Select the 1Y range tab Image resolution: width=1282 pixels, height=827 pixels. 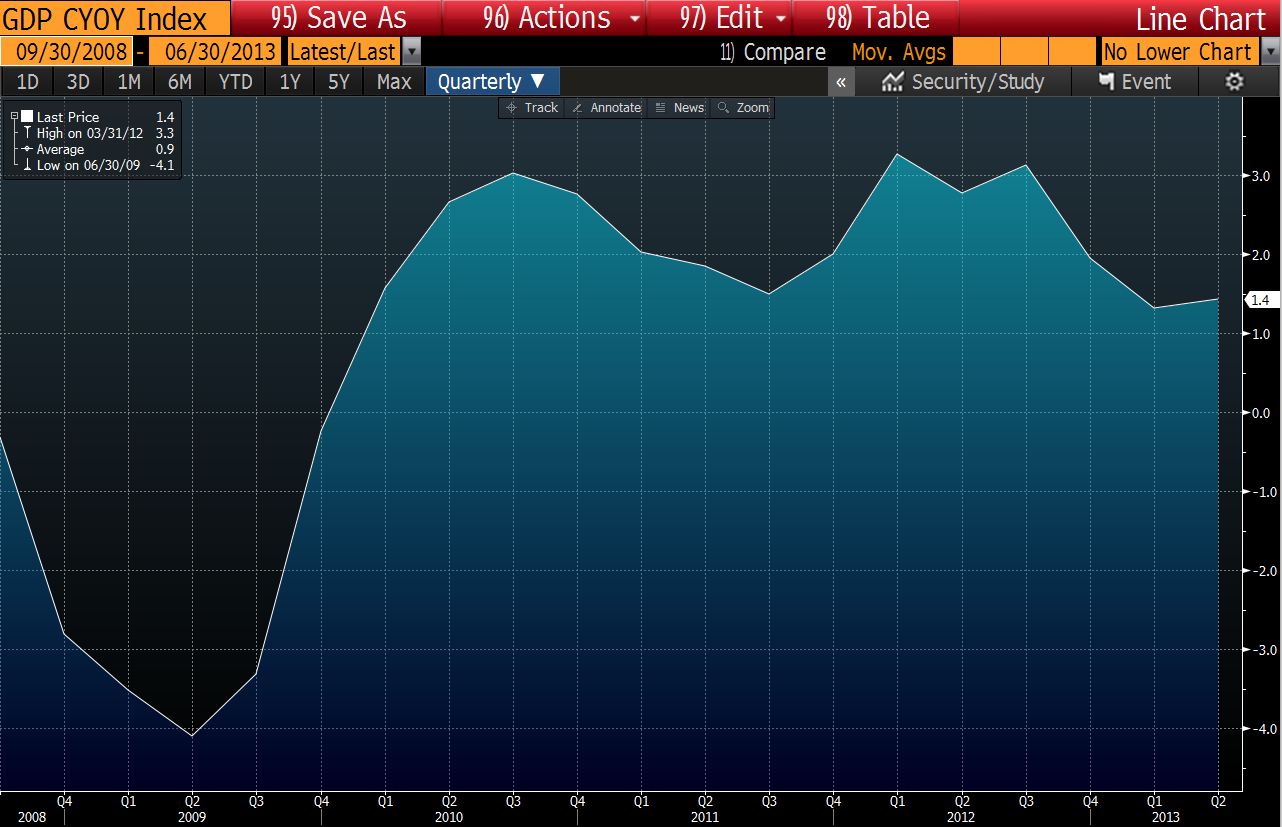click(x=290, y=82)
